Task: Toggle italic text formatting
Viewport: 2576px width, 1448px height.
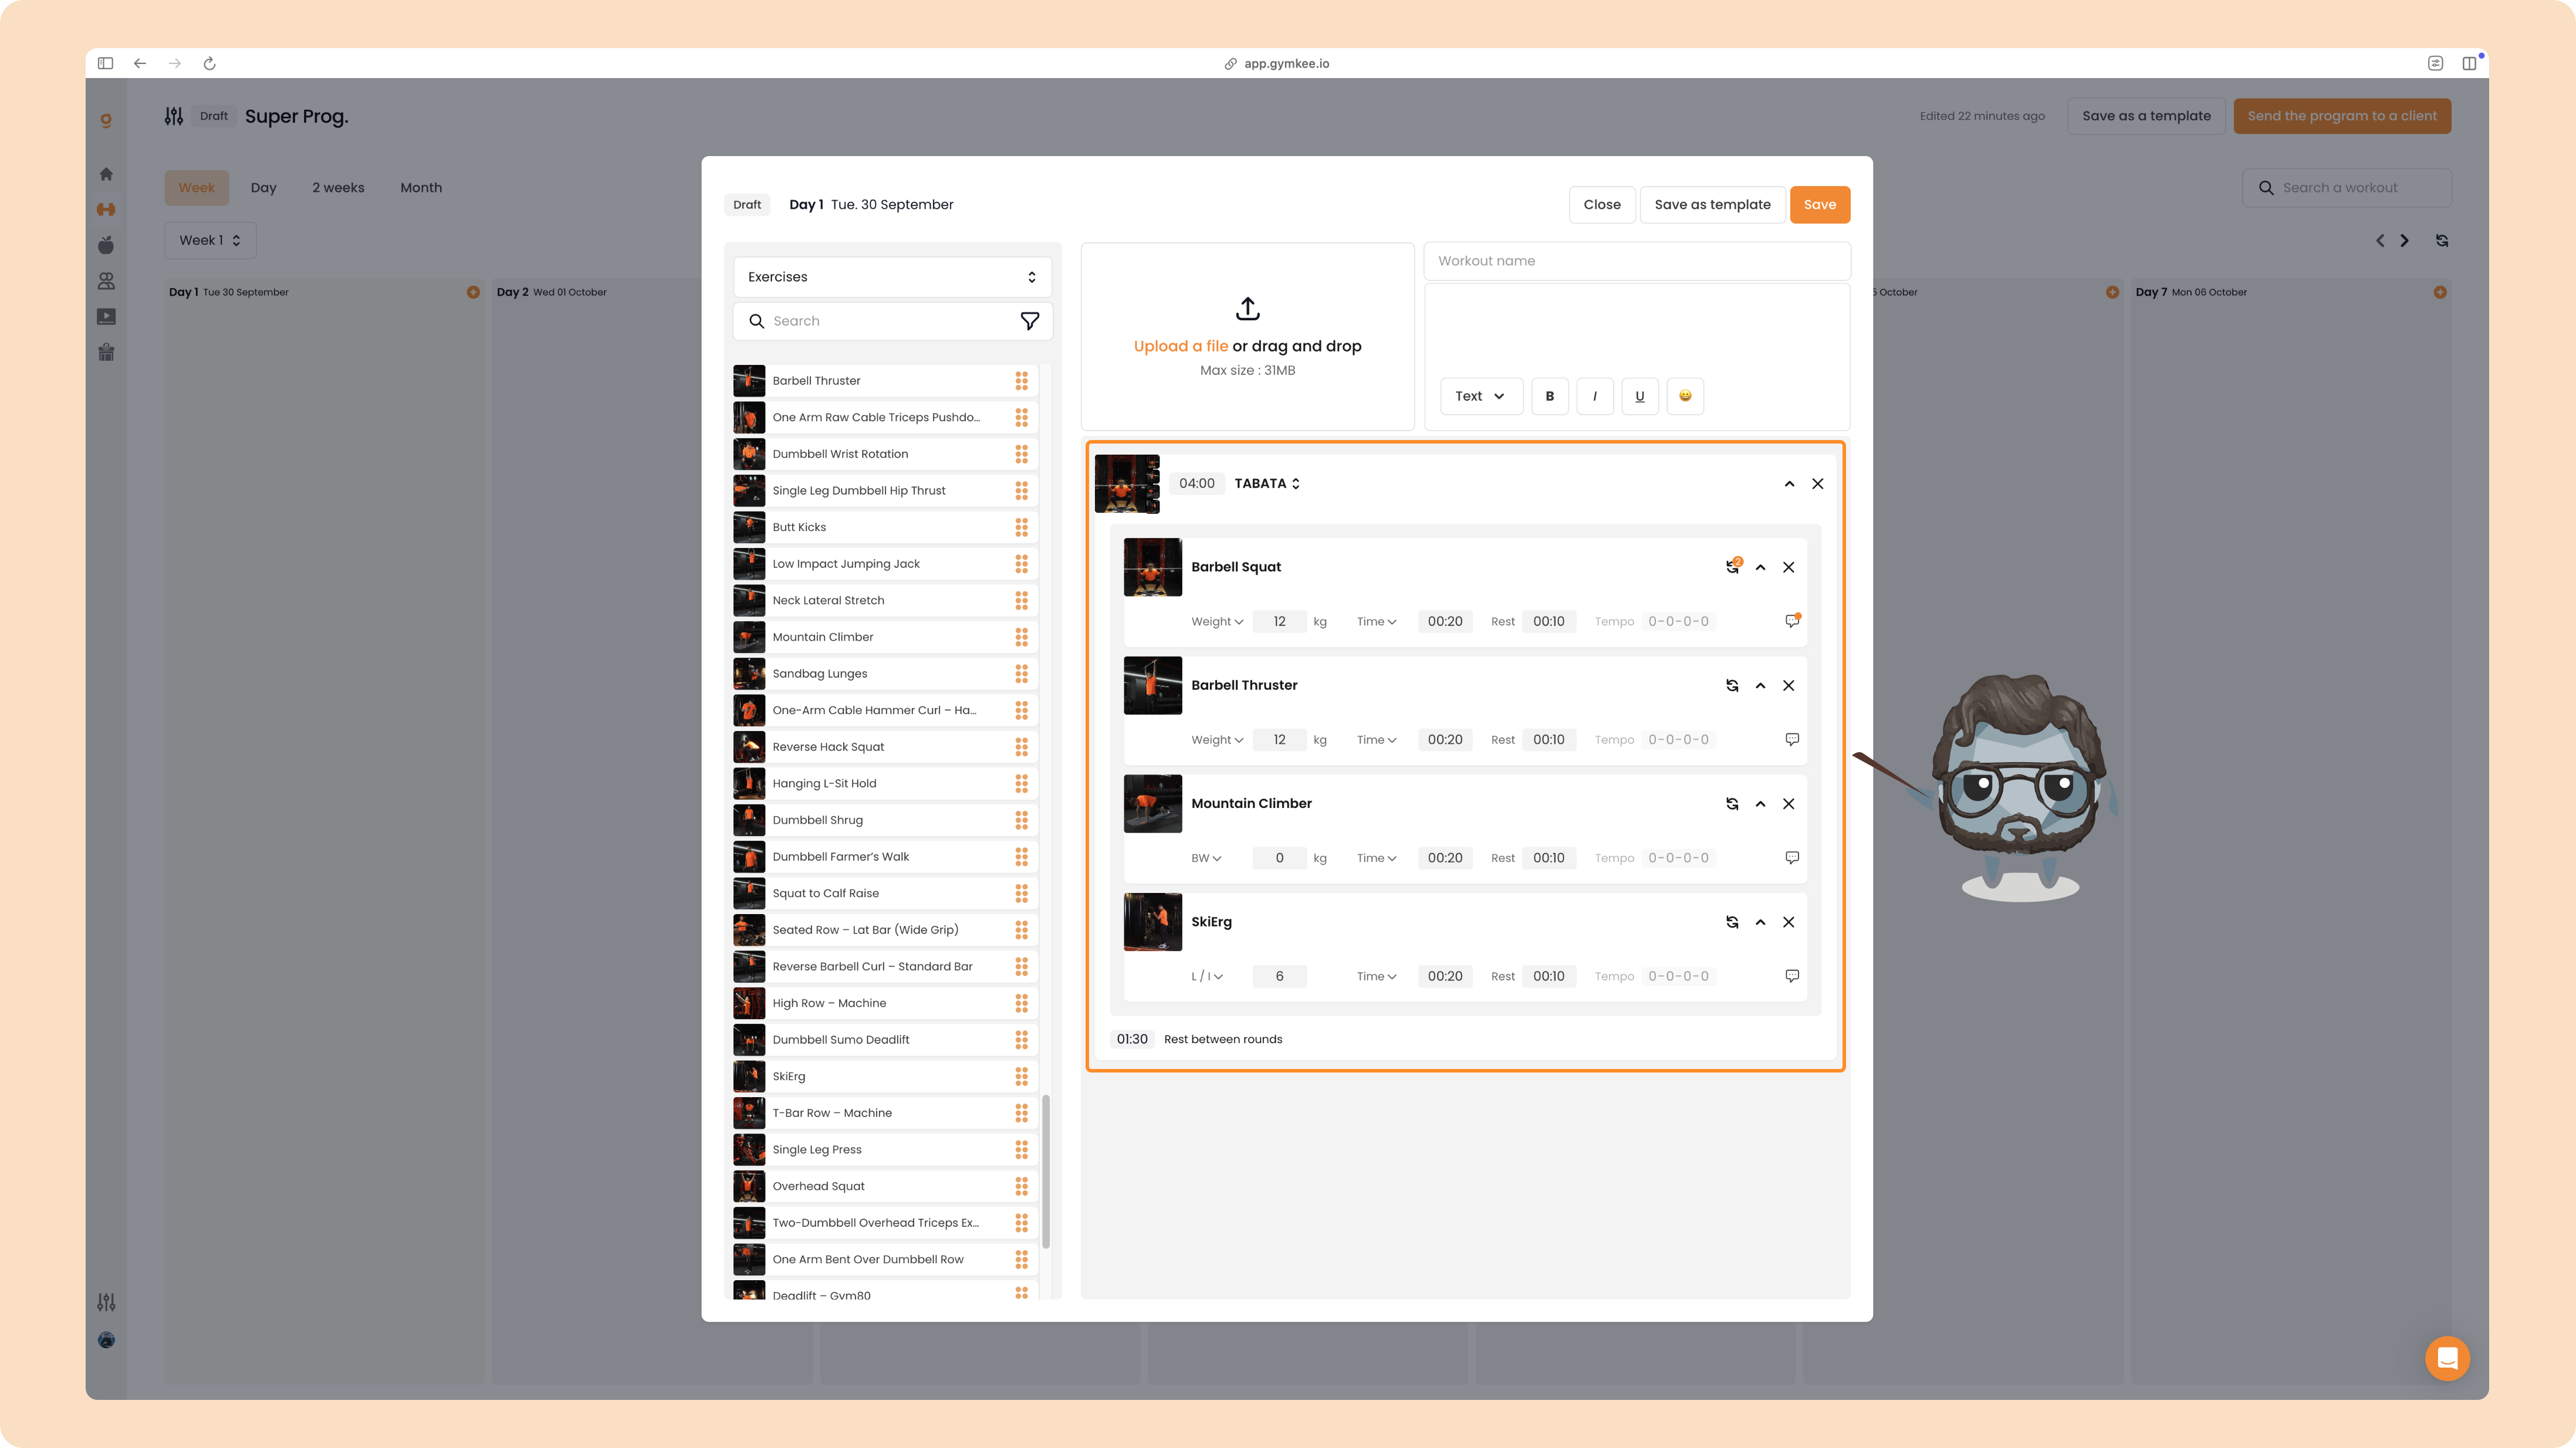Action: pyautogui.click(x=1595, y=396)
